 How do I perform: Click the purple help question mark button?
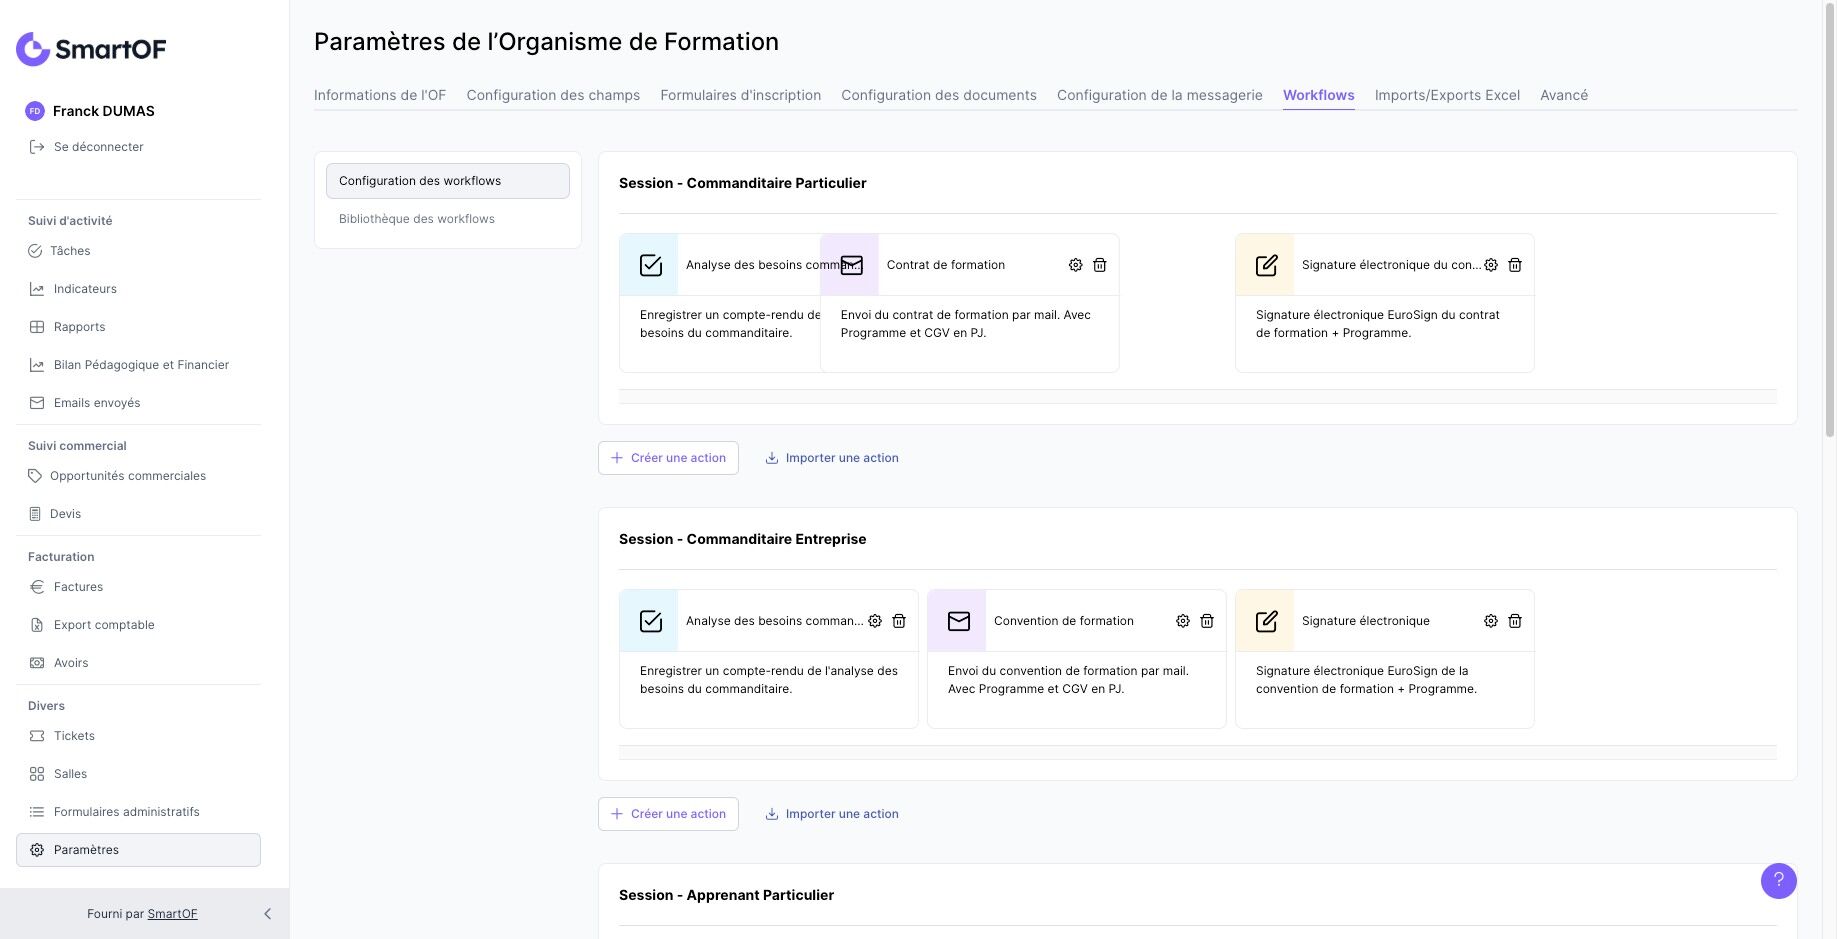pos(1778,881)
